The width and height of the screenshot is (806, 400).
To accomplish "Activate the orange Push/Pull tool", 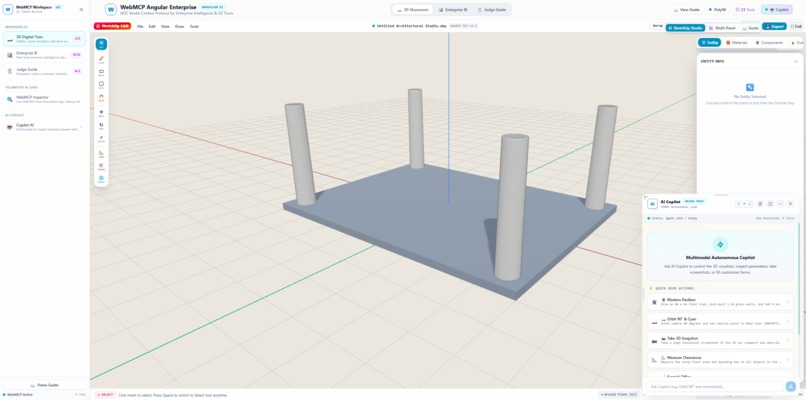I will (101, 97).
